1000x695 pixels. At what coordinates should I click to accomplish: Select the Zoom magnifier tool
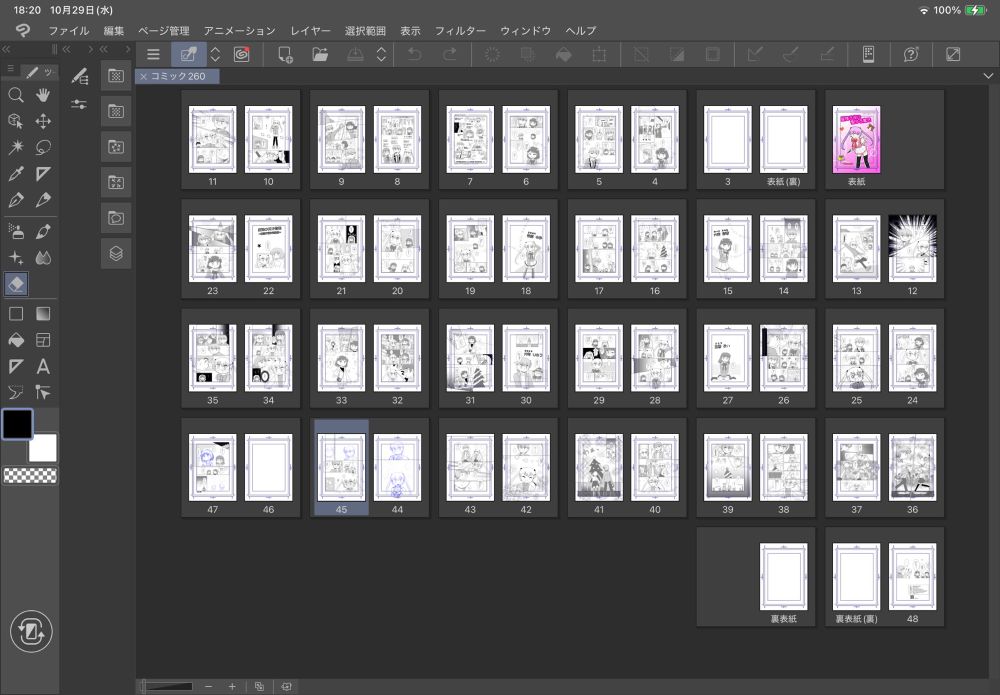(16, 96)
